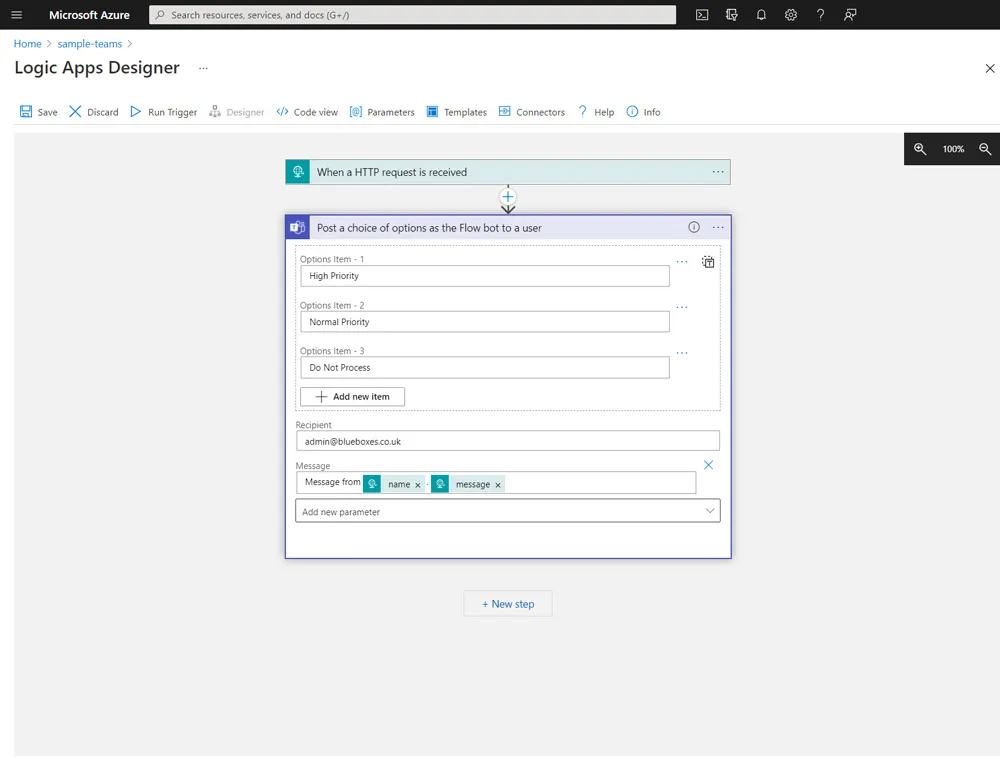1000x758 pixels.
Task: Open Directories and subscriptions filter icon
Action: click(732, 15)
